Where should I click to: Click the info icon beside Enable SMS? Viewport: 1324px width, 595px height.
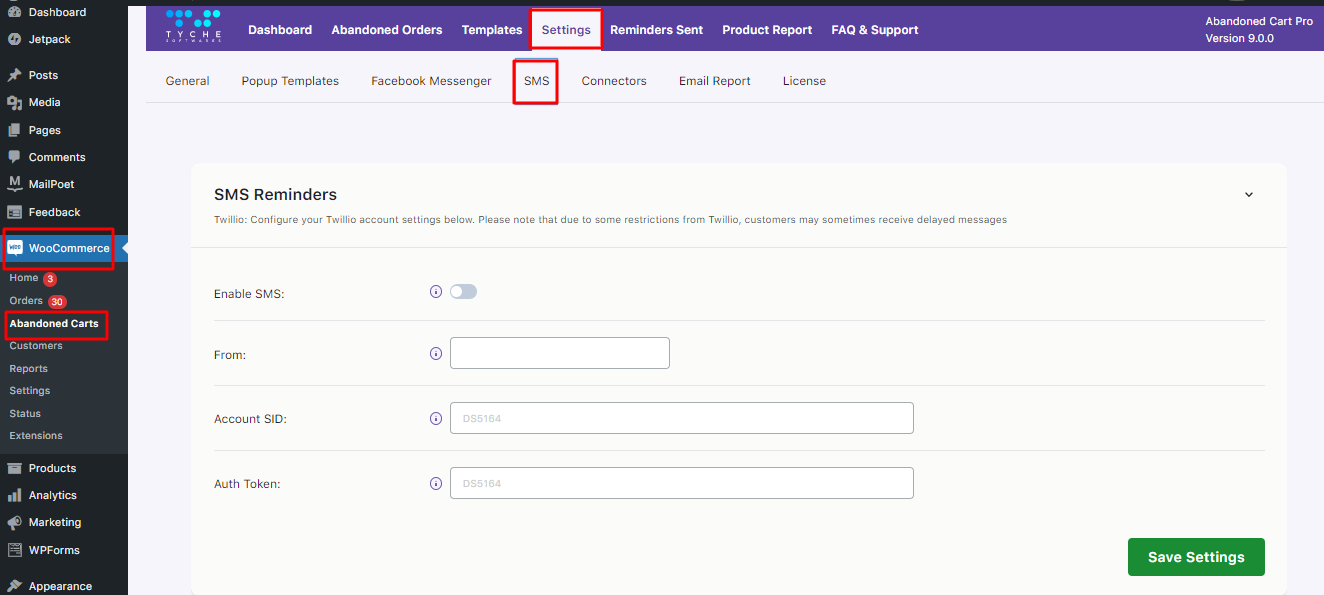pyautogui.click(x=436, y=292)
